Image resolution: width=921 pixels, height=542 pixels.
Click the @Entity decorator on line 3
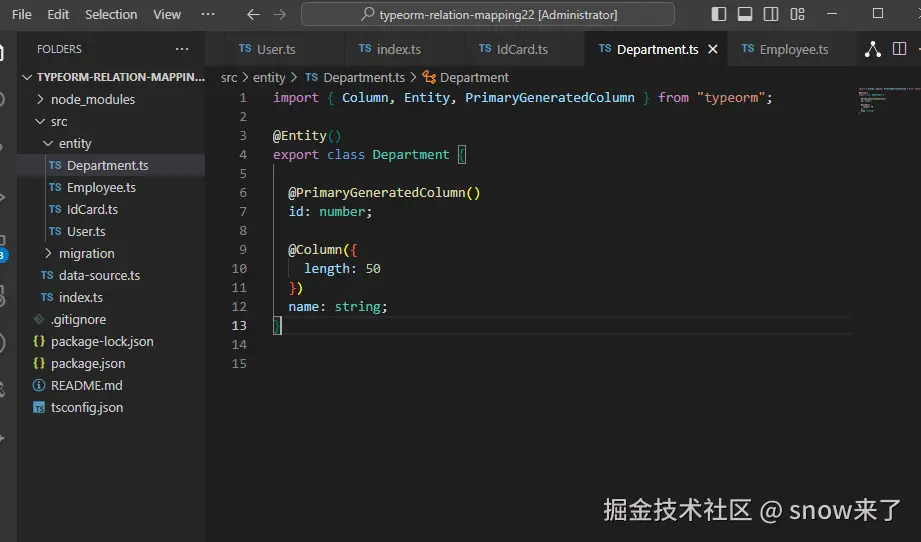(307, 136)
